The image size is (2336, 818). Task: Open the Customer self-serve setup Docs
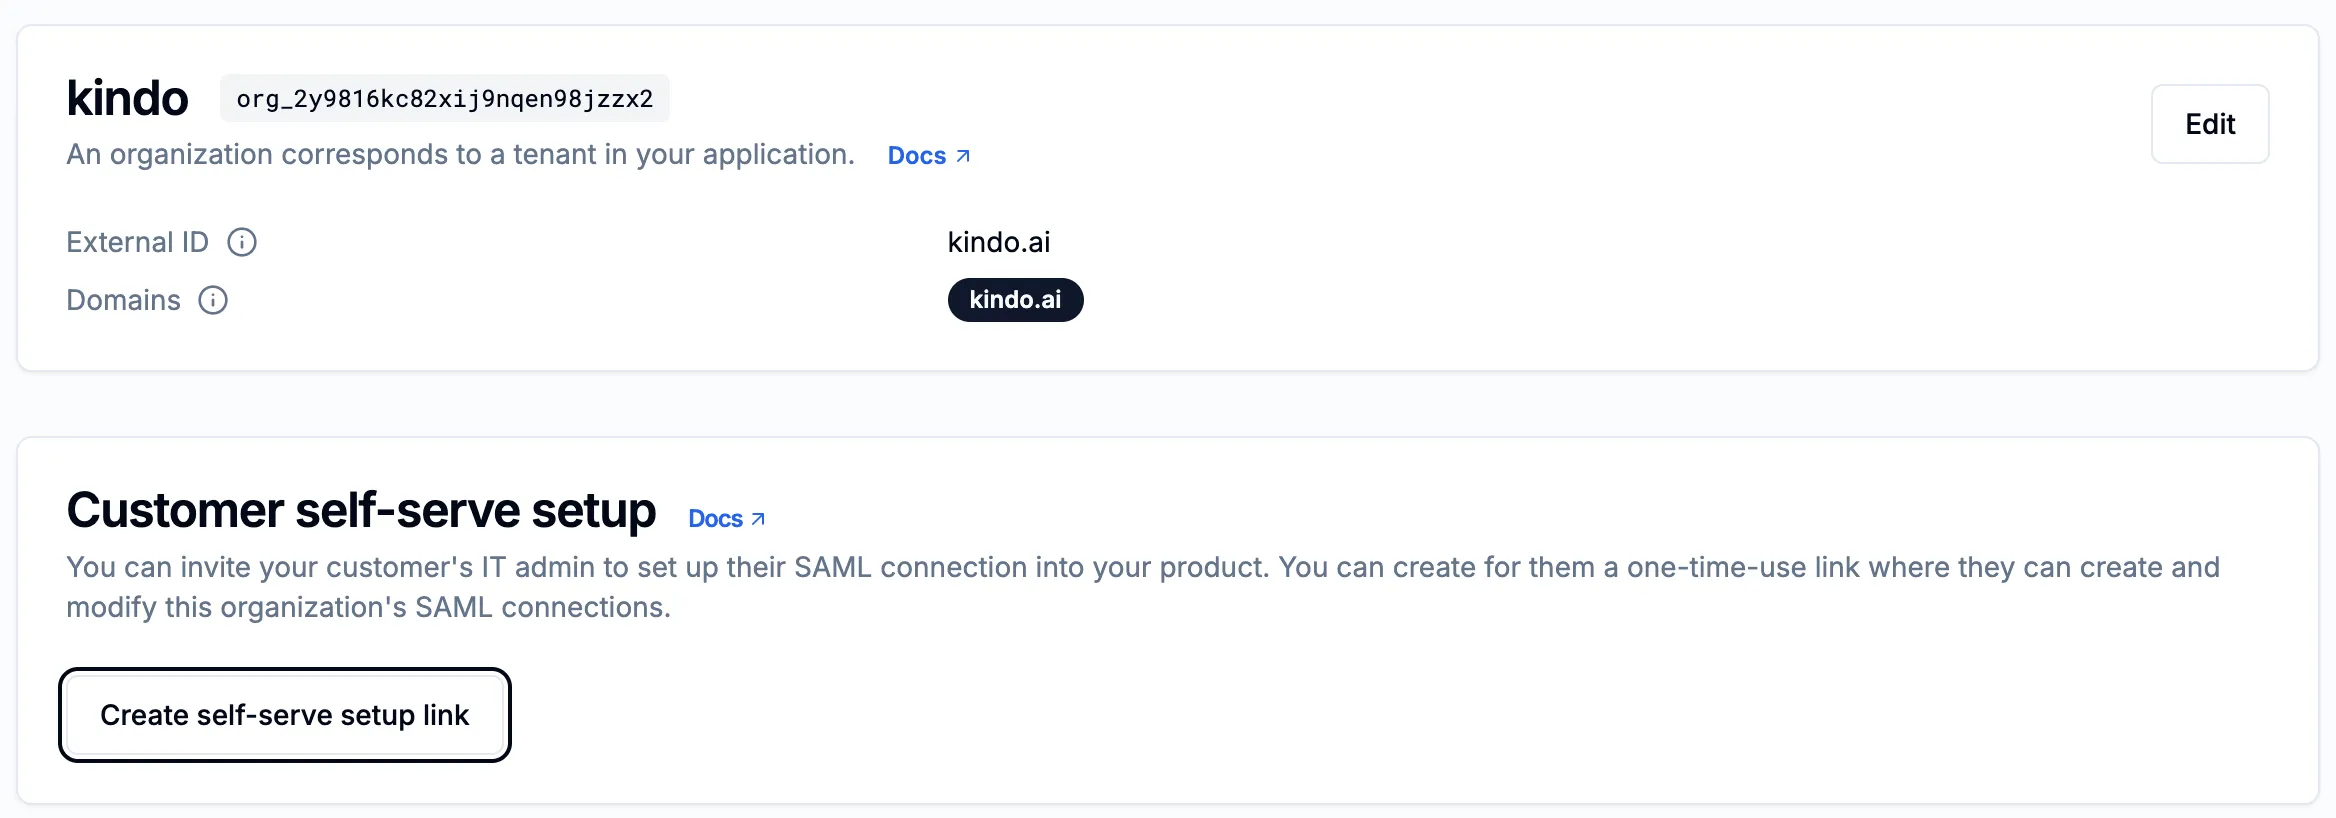718,518
